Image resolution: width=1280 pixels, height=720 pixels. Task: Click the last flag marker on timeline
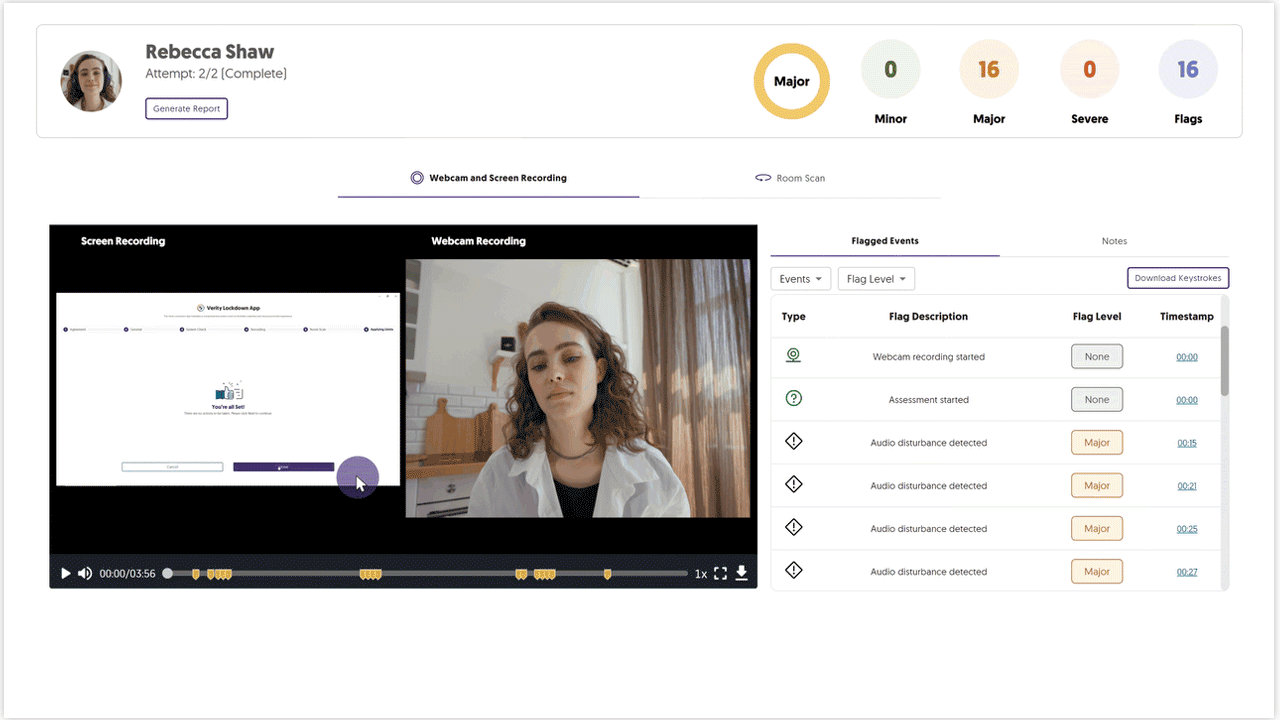point(607,574)
